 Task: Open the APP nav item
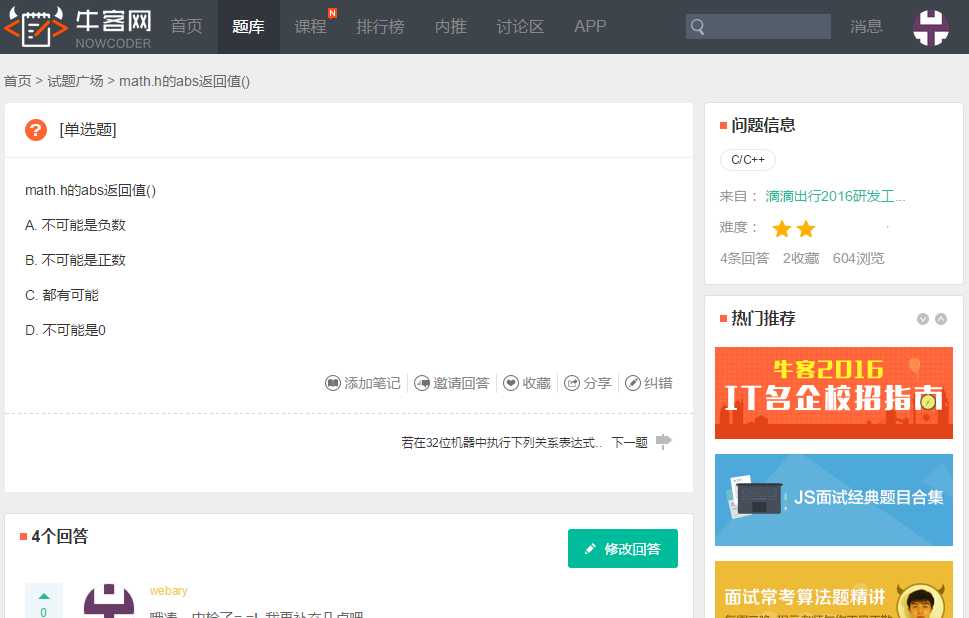pos(590,27)
